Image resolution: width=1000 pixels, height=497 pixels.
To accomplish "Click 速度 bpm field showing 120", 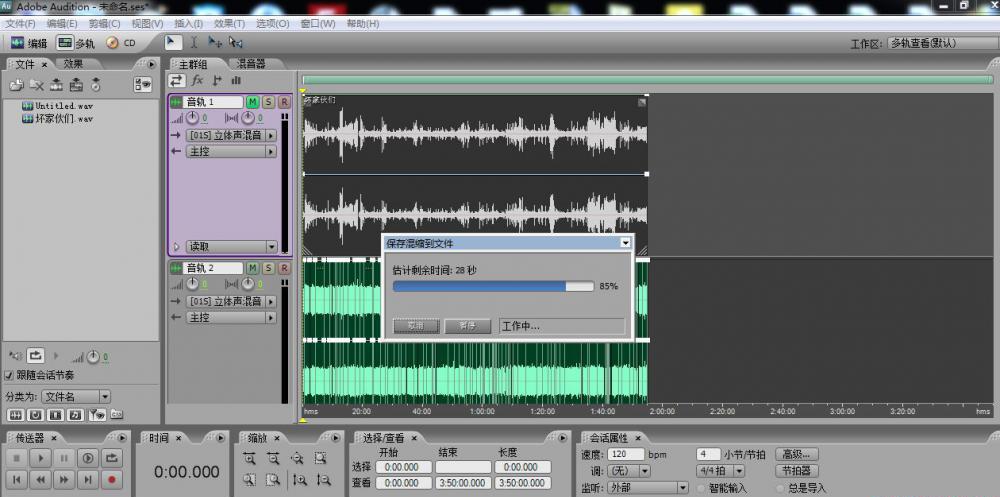I will click(626, 454).
